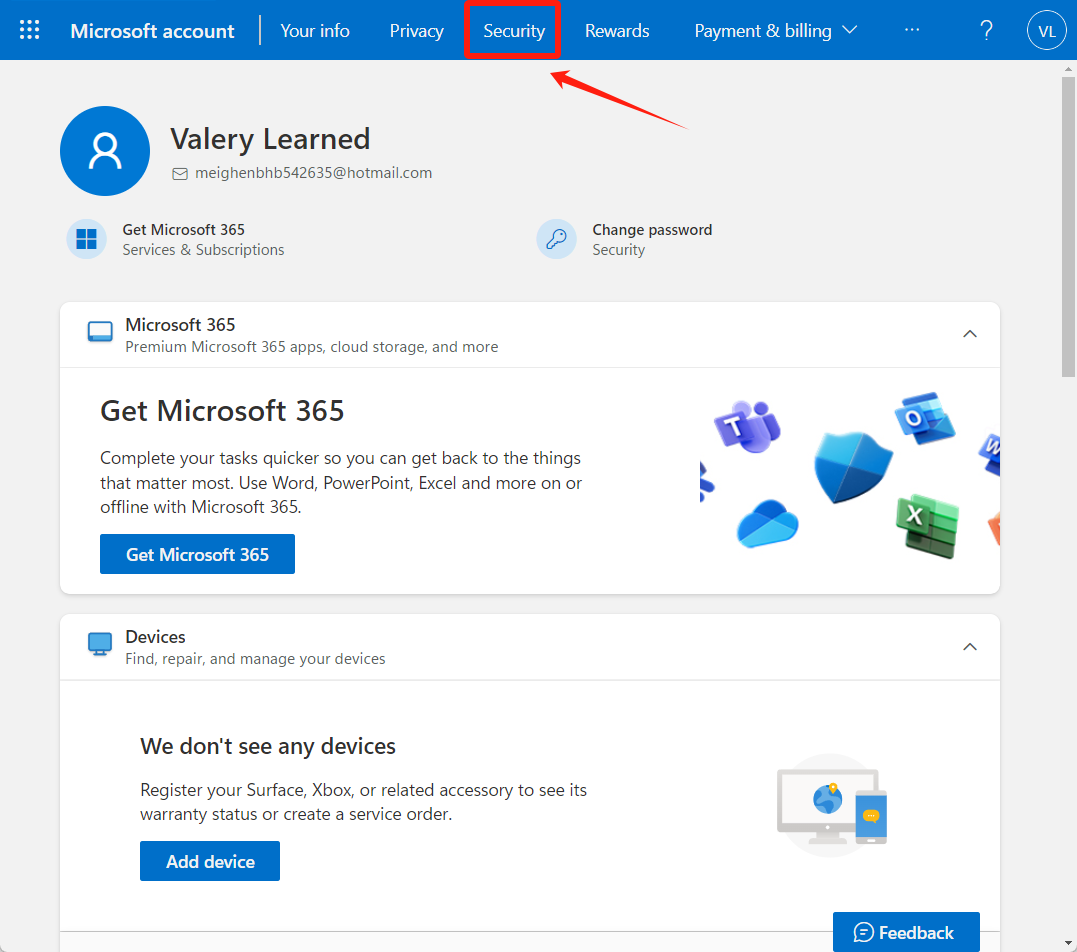The image size is (1077, 952).
Task: Open the Rewards tab
Action: tap(617, 30)
